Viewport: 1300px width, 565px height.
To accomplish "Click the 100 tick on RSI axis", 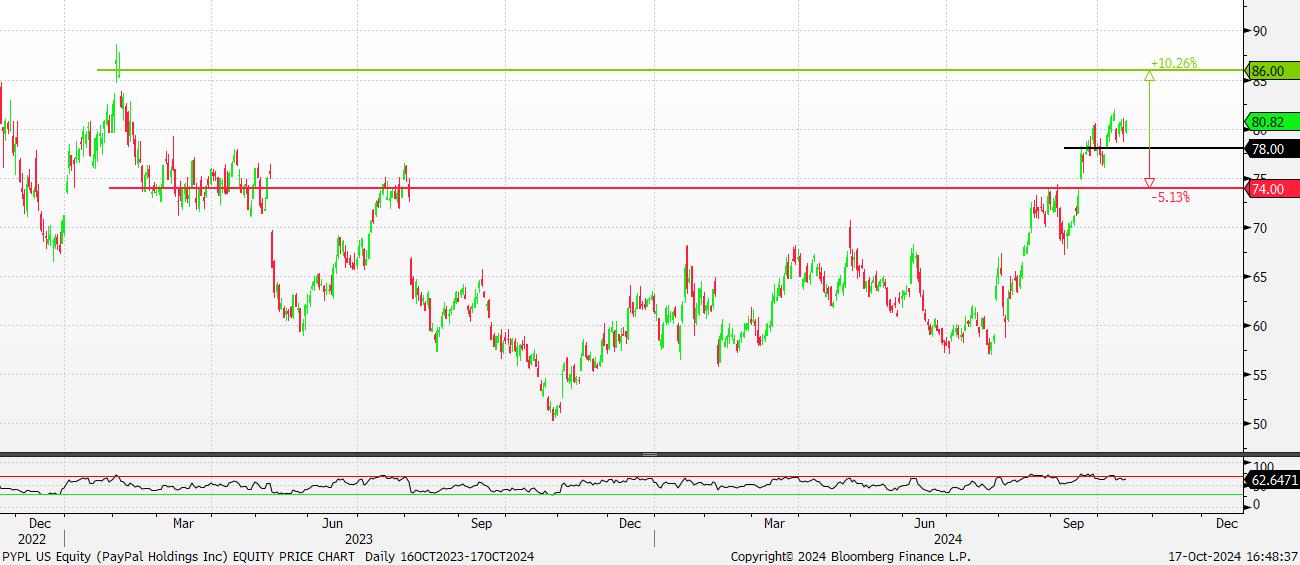I will (x=1262, y=467).
